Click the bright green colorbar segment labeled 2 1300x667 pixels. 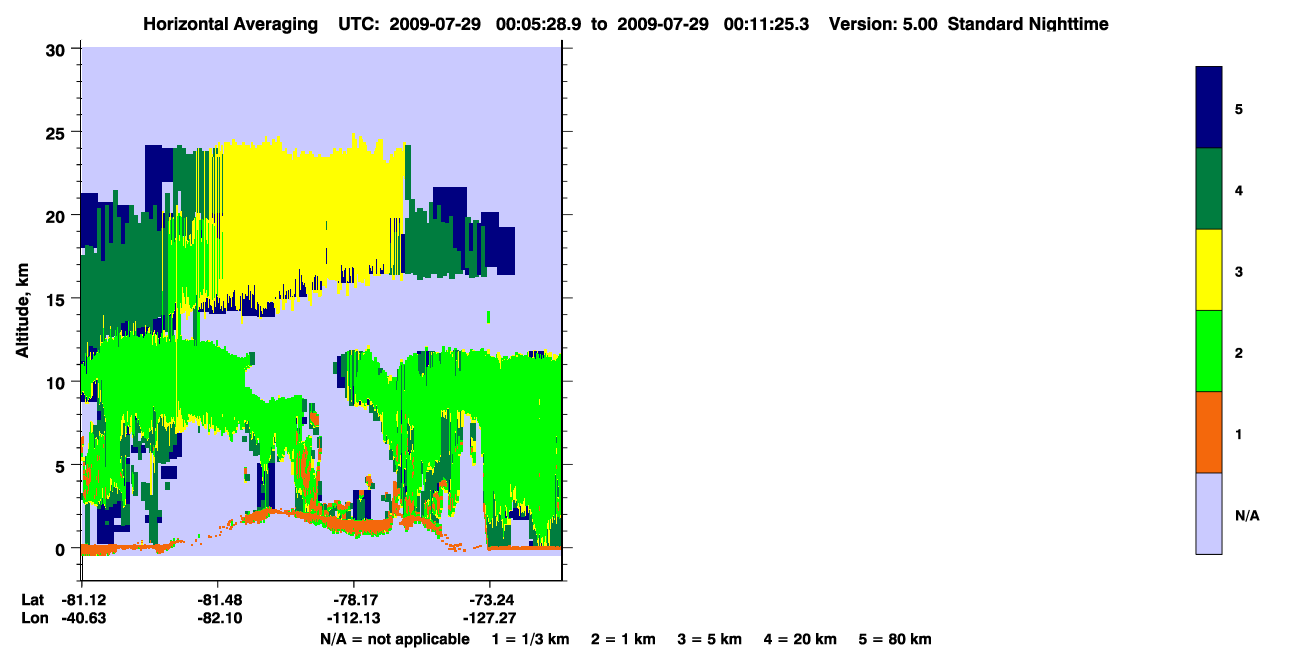1209,351
